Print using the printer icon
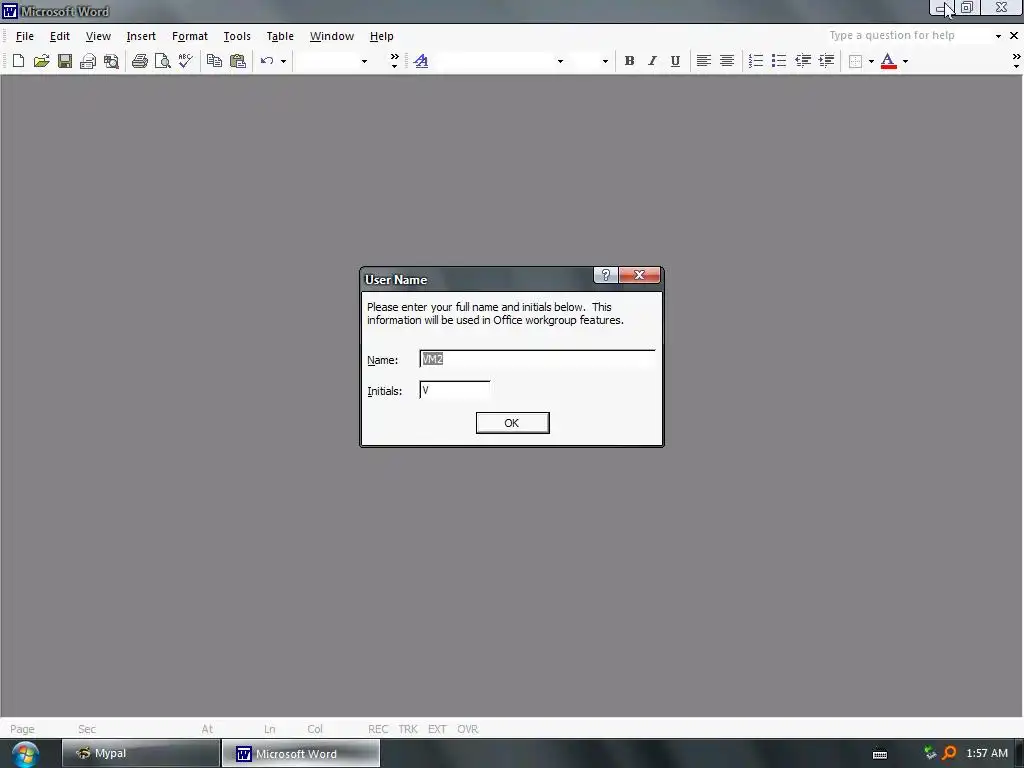The image size is (1024, 768). pos(140,61)
